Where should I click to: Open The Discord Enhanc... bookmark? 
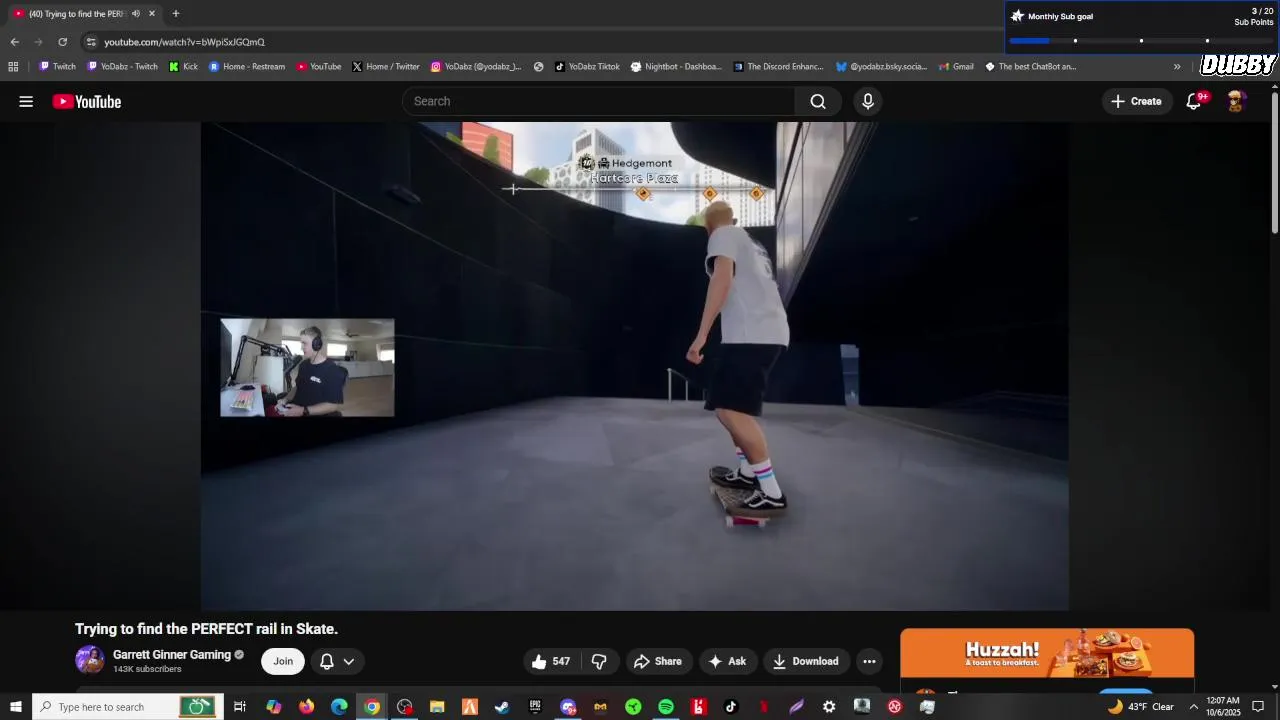[779, 67]
